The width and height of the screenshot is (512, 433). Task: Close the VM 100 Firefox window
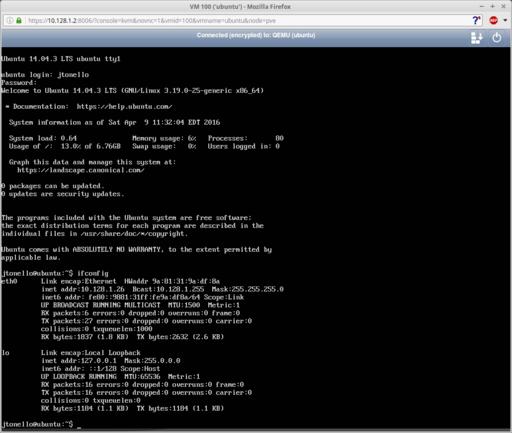(x=503, y=6)
